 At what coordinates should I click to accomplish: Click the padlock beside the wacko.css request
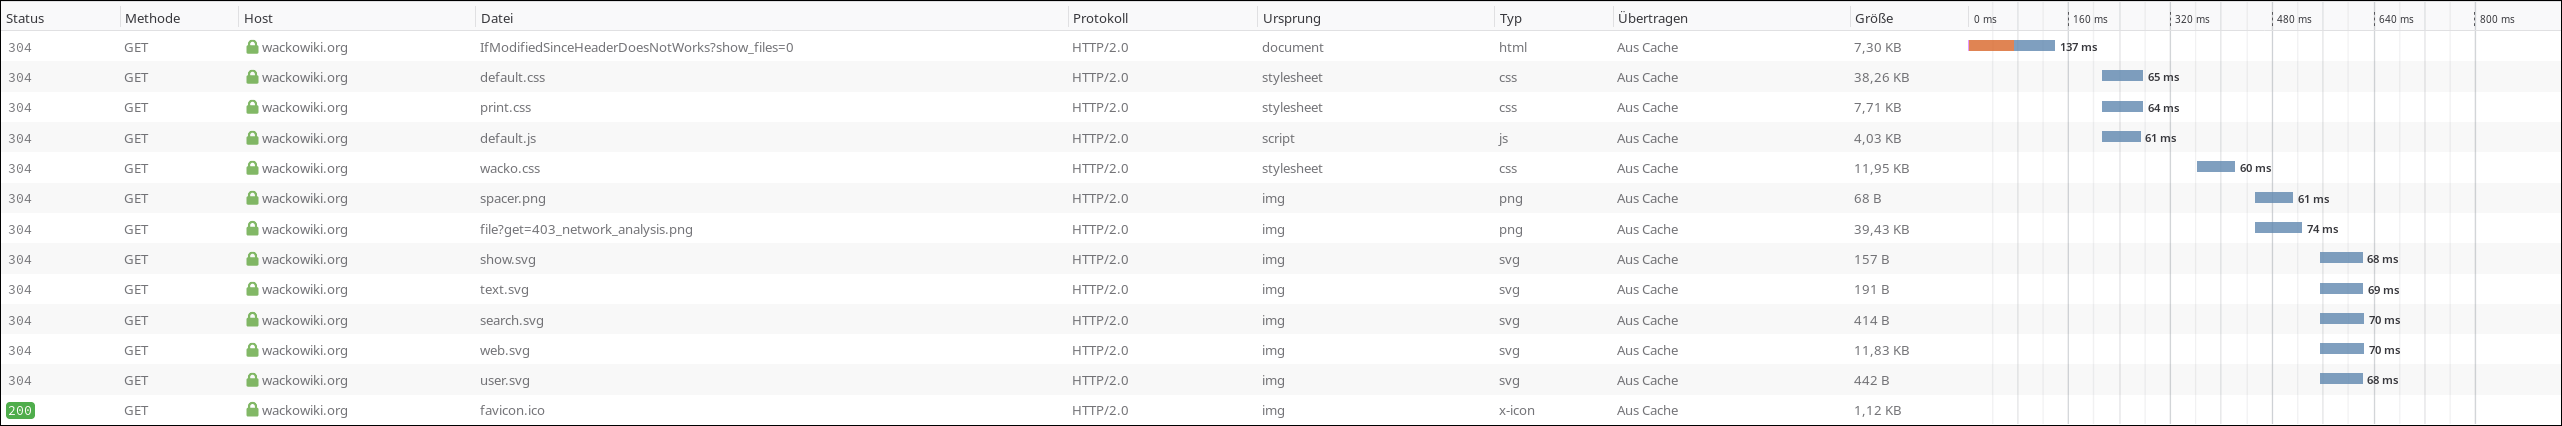tap(252, 168)
